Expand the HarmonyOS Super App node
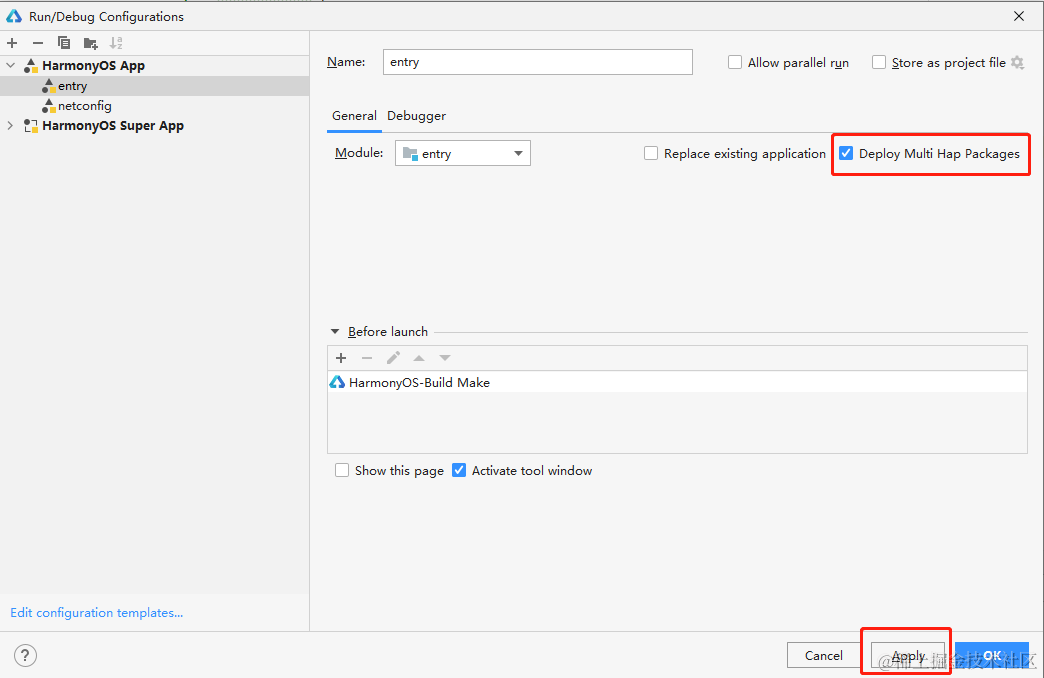1044x678 pixels. (x=10, y=125)
